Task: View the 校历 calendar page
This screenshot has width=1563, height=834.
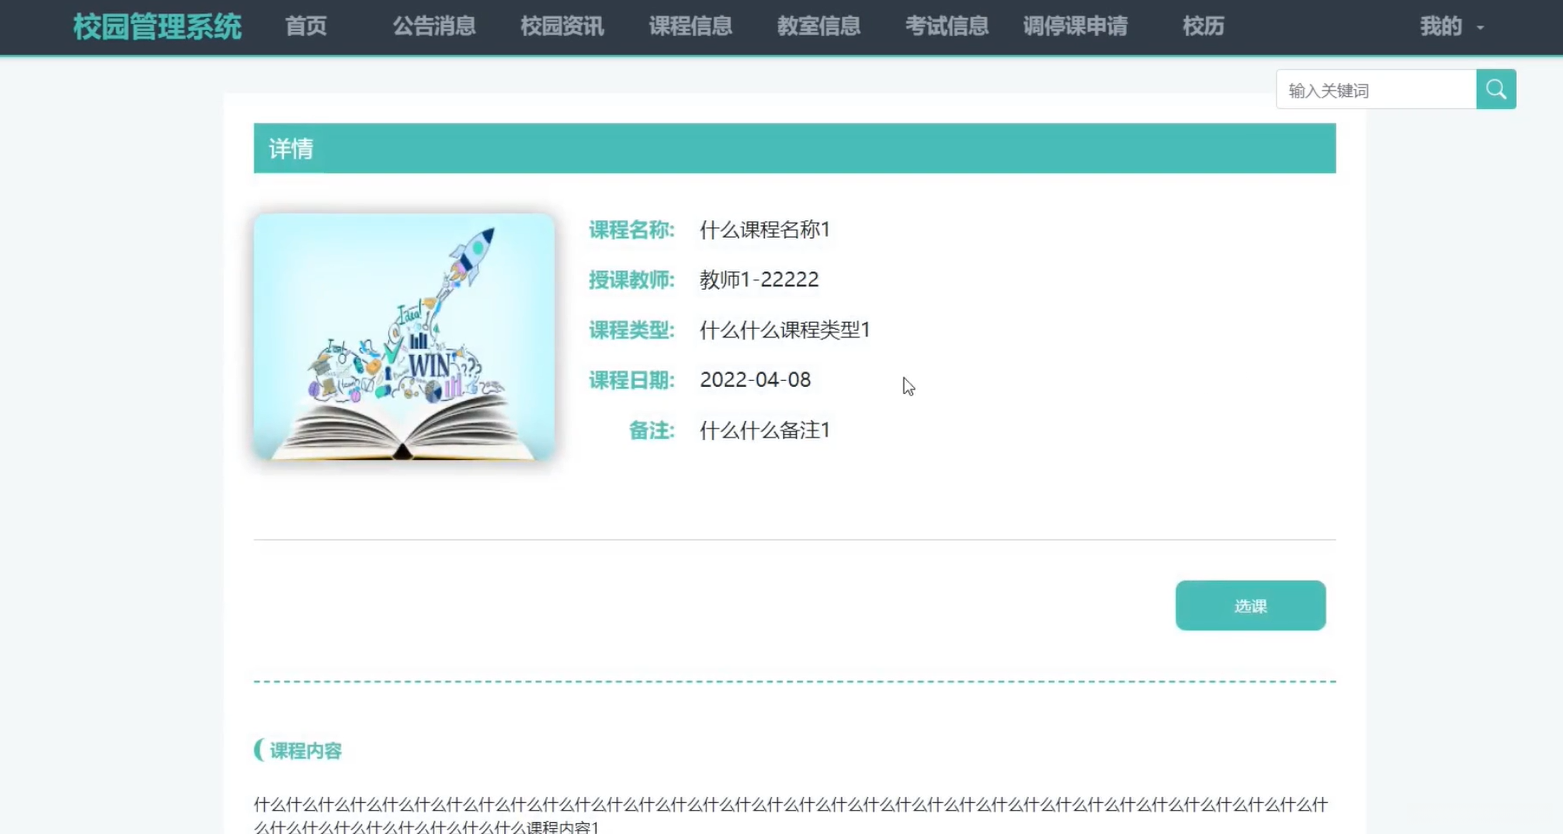Action: 1203,26
